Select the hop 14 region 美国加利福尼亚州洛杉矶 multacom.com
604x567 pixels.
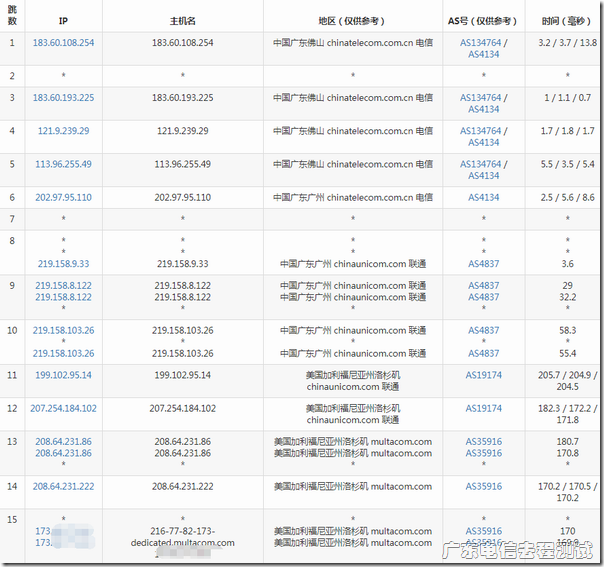coord(353,486)
